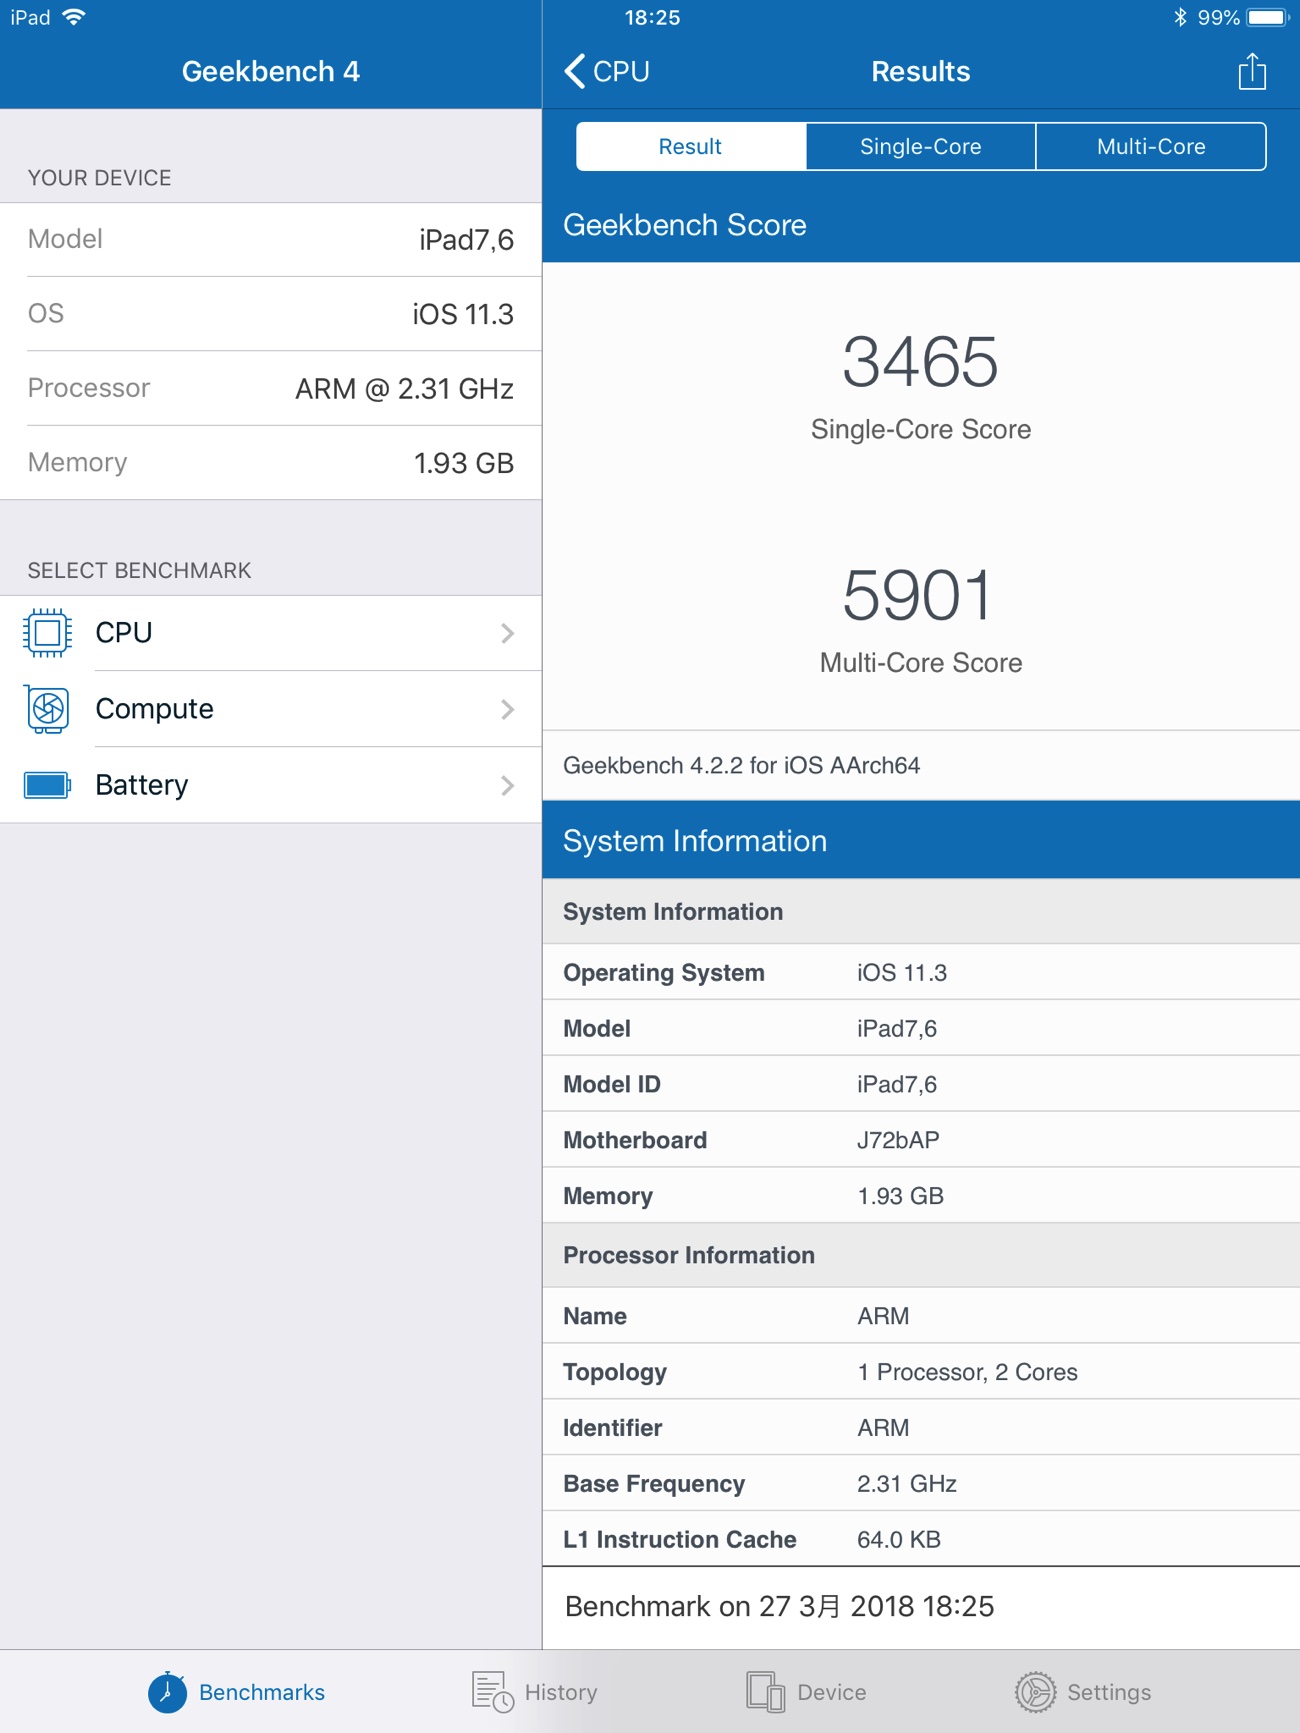Tap the Operating System iOS 11.3 row value
Image resolution: width=1300 pixels, height=1733 pixels.
pyautogui.click(x=902, y=973)
